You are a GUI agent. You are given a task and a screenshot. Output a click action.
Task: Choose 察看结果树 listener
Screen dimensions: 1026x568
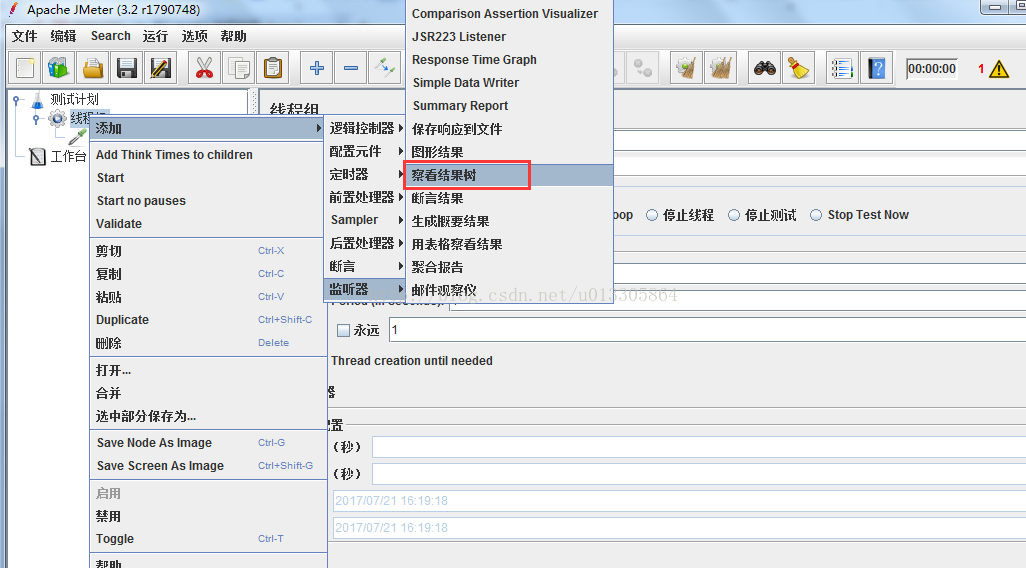click(x=509, y=175)
